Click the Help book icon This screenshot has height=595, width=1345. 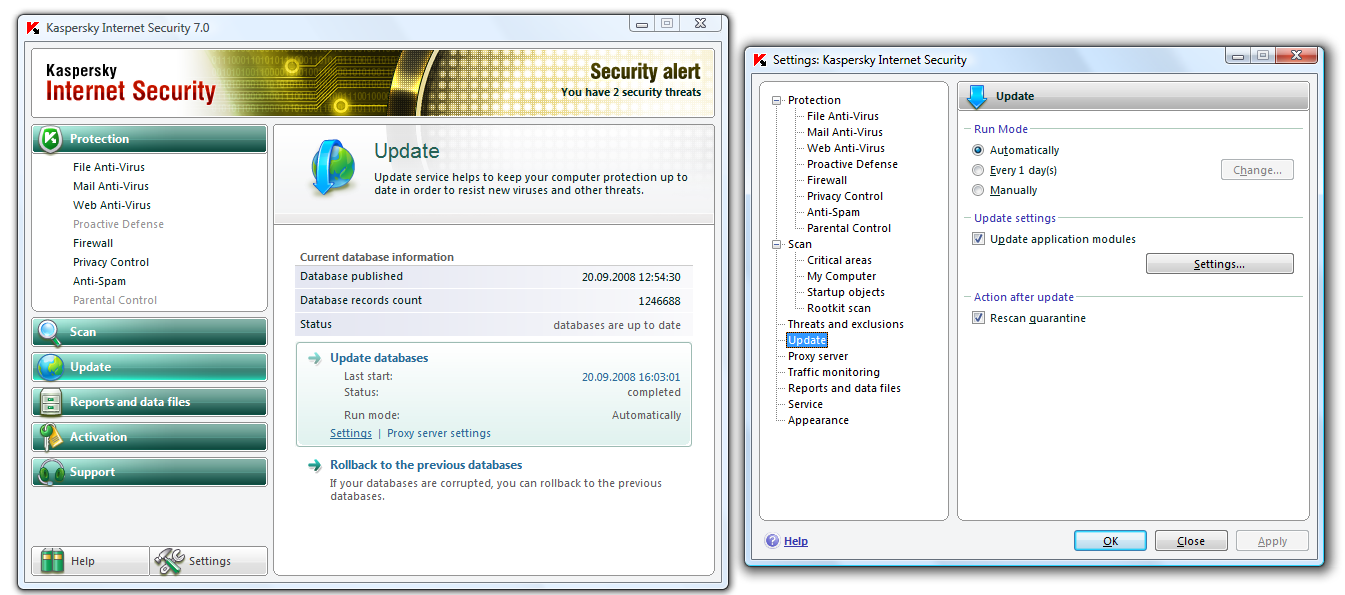coord(52,561)
